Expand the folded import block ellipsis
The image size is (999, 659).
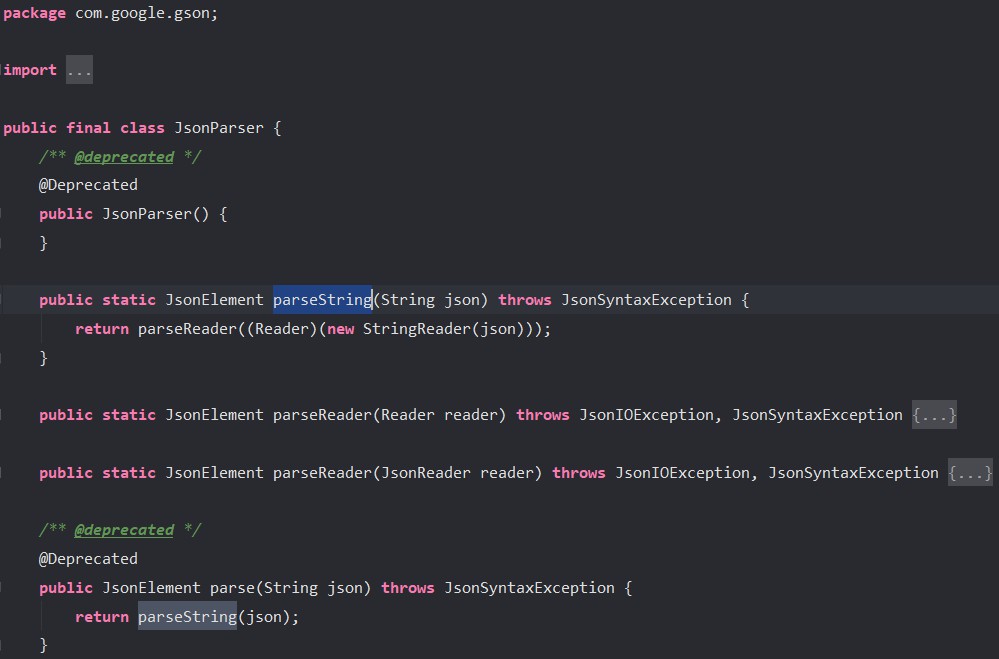pyautogui.click(x=79, y=70)
